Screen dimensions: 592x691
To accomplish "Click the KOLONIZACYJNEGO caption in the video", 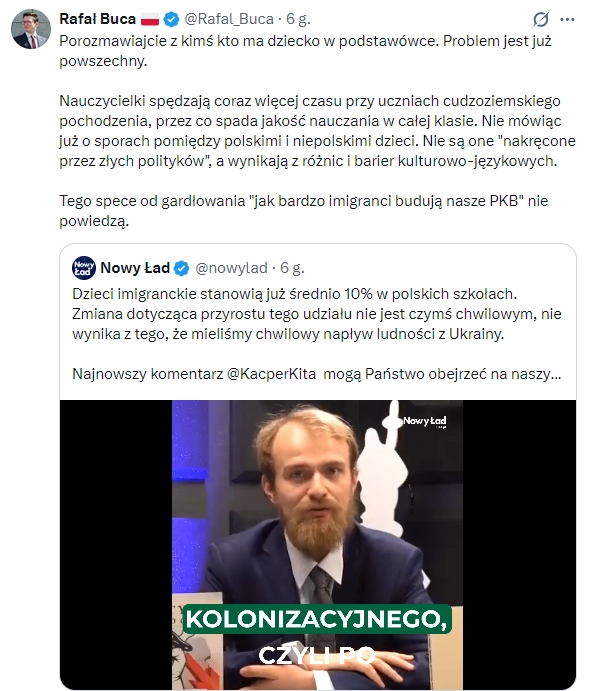I will tap(316, 620).
